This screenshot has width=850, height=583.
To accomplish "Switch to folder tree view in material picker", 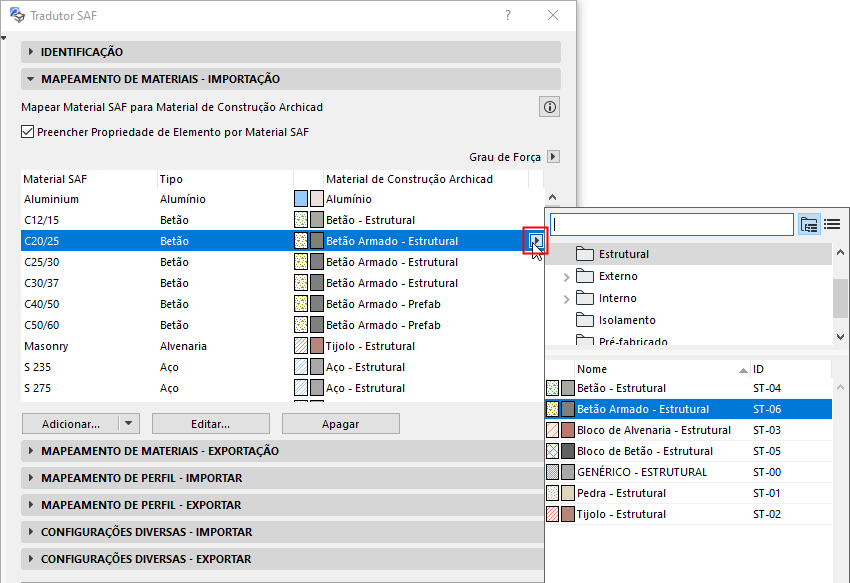I will coord(809,224).
